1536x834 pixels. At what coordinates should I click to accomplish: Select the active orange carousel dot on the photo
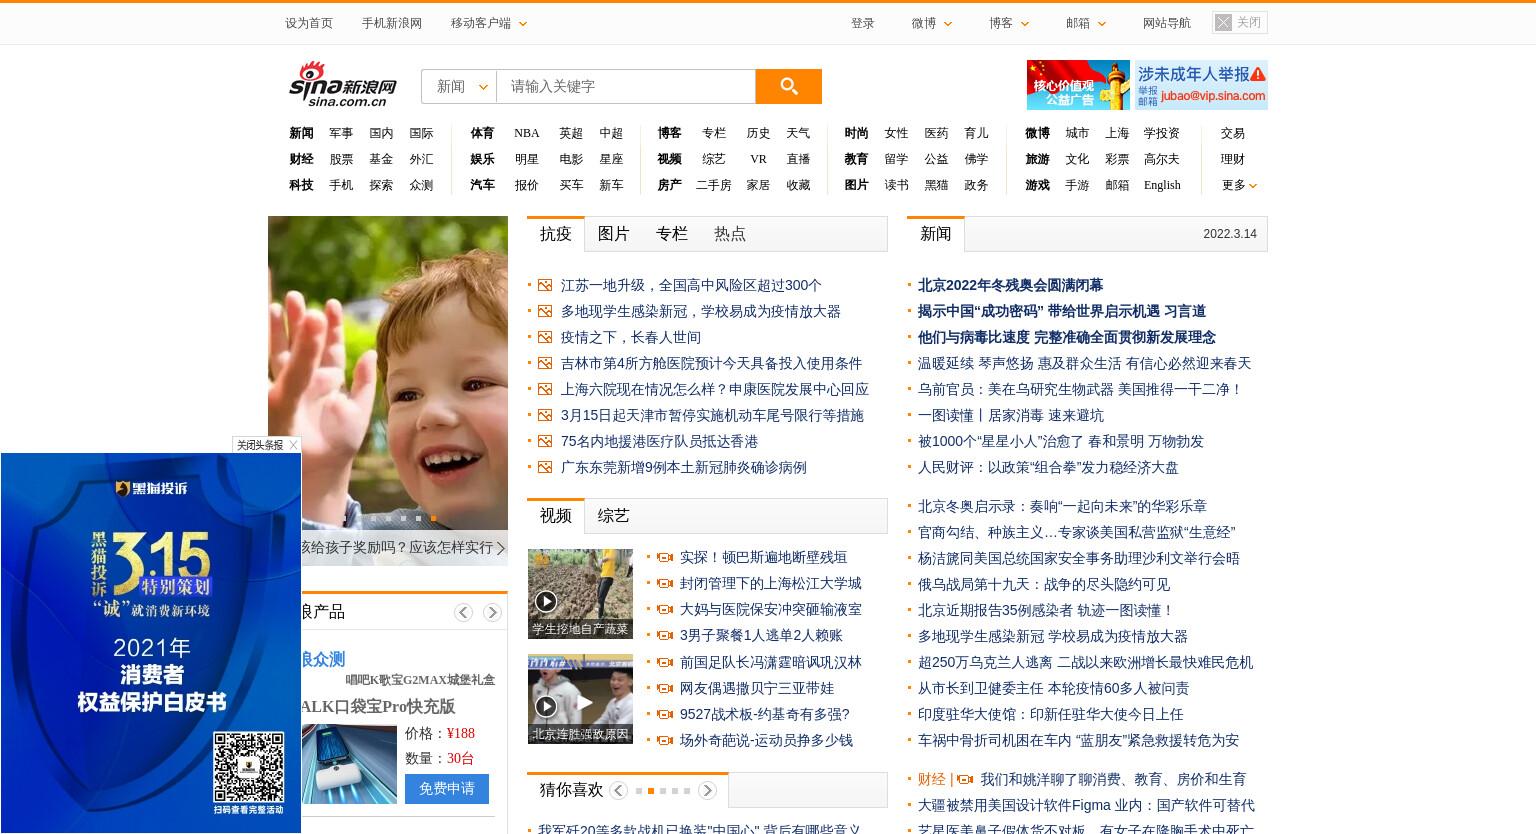click(x=433, y=518)
